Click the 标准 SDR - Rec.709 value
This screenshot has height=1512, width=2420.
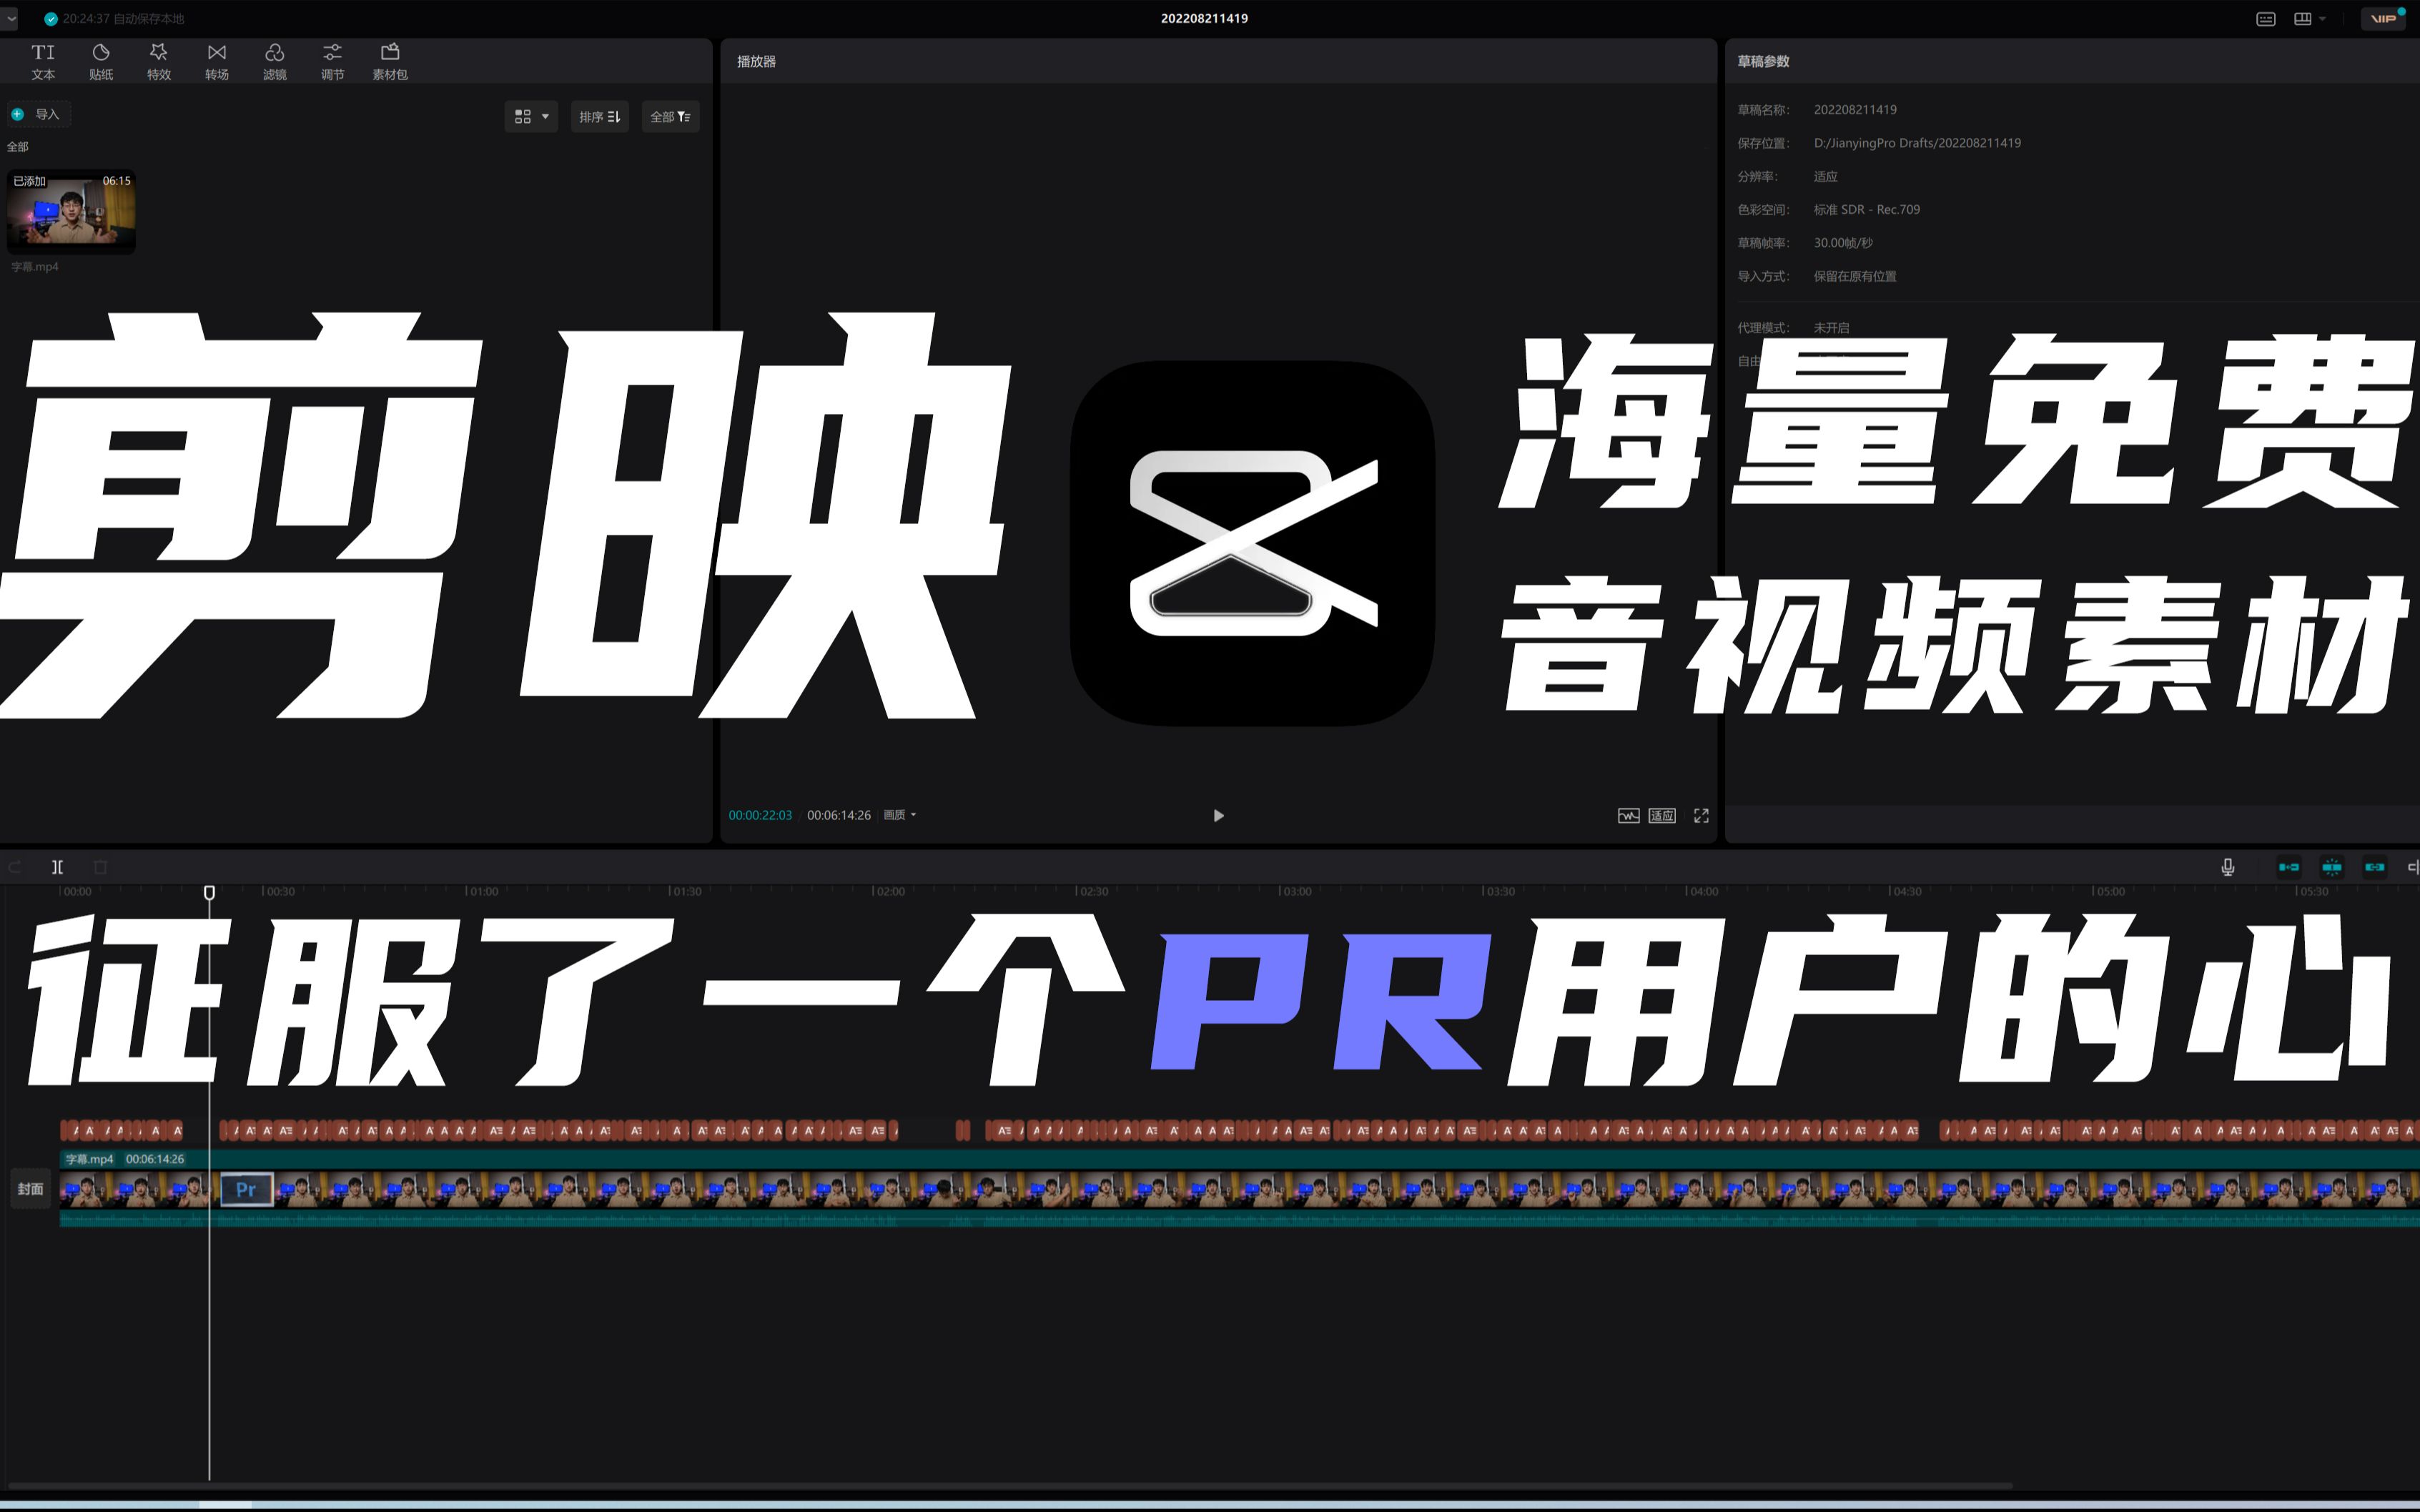(1866, 210)
